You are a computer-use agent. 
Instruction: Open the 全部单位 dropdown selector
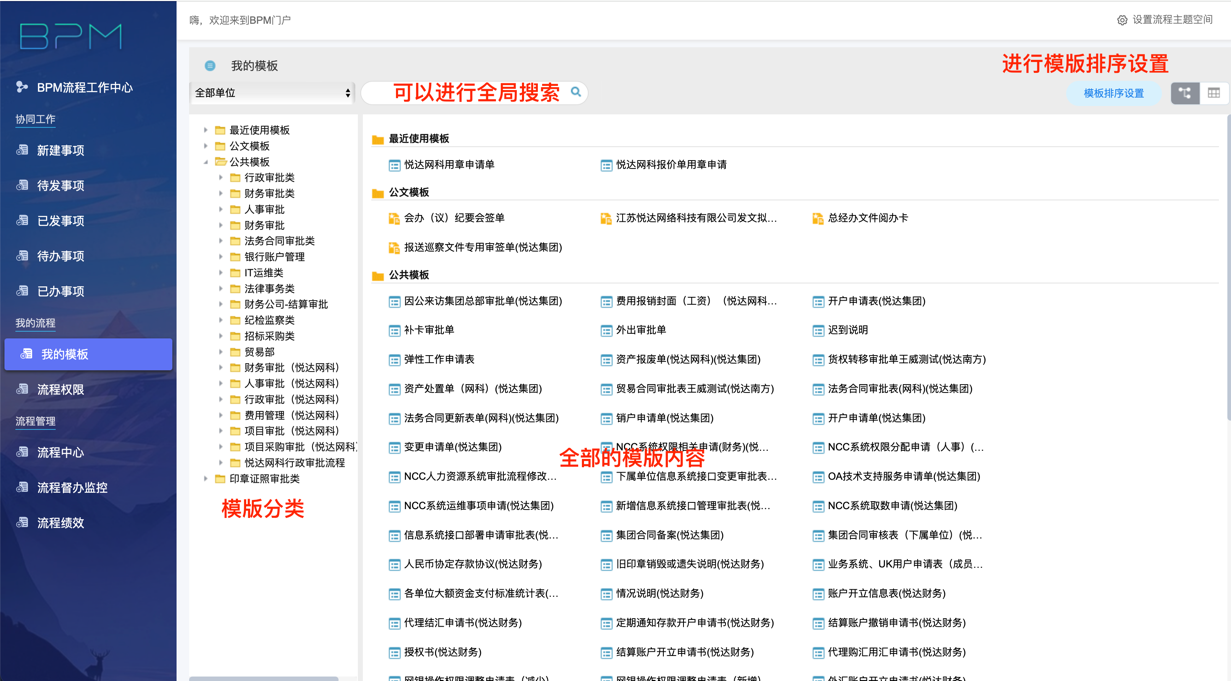272,93
